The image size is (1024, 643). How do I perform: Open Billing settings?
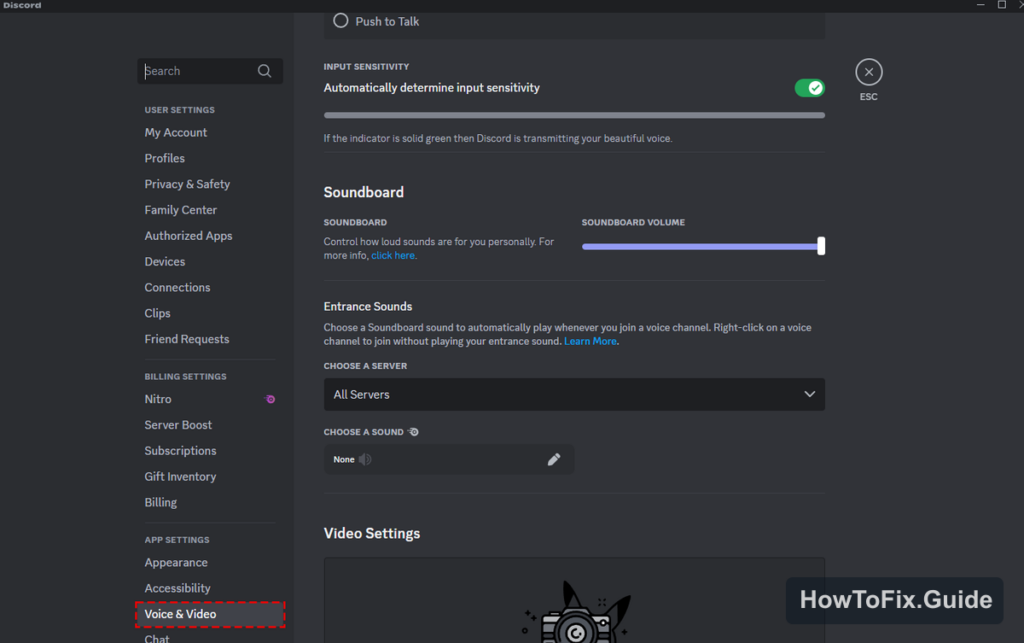(x=161, y=503)
